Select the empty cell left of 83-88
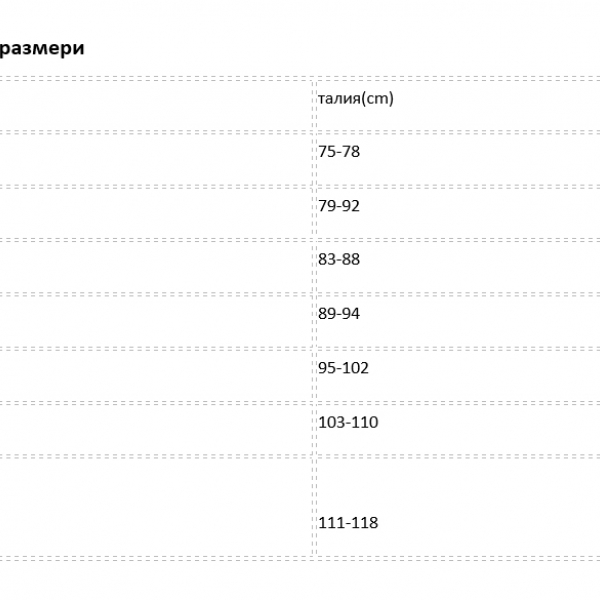The image size is (600, 600). click(150, 260)
